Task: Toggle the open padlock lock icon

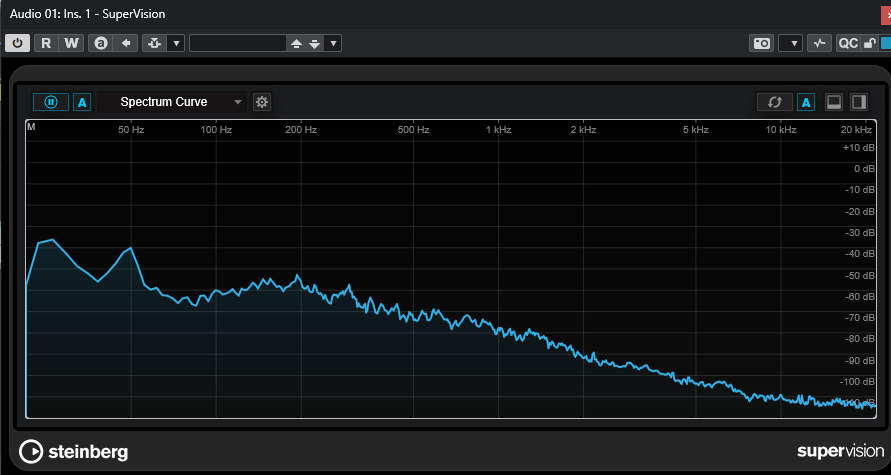Action: 869,43
